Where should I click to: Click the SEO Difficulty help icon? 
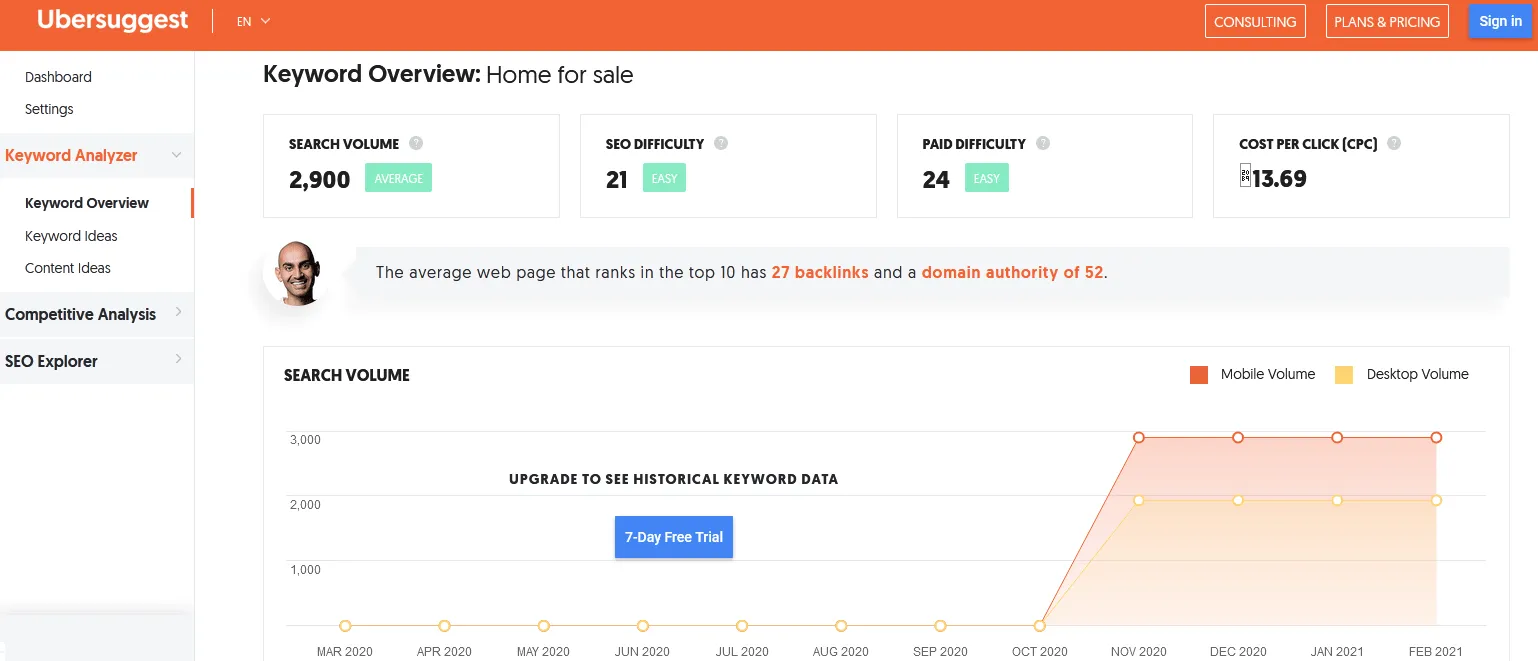pos(721,143)
